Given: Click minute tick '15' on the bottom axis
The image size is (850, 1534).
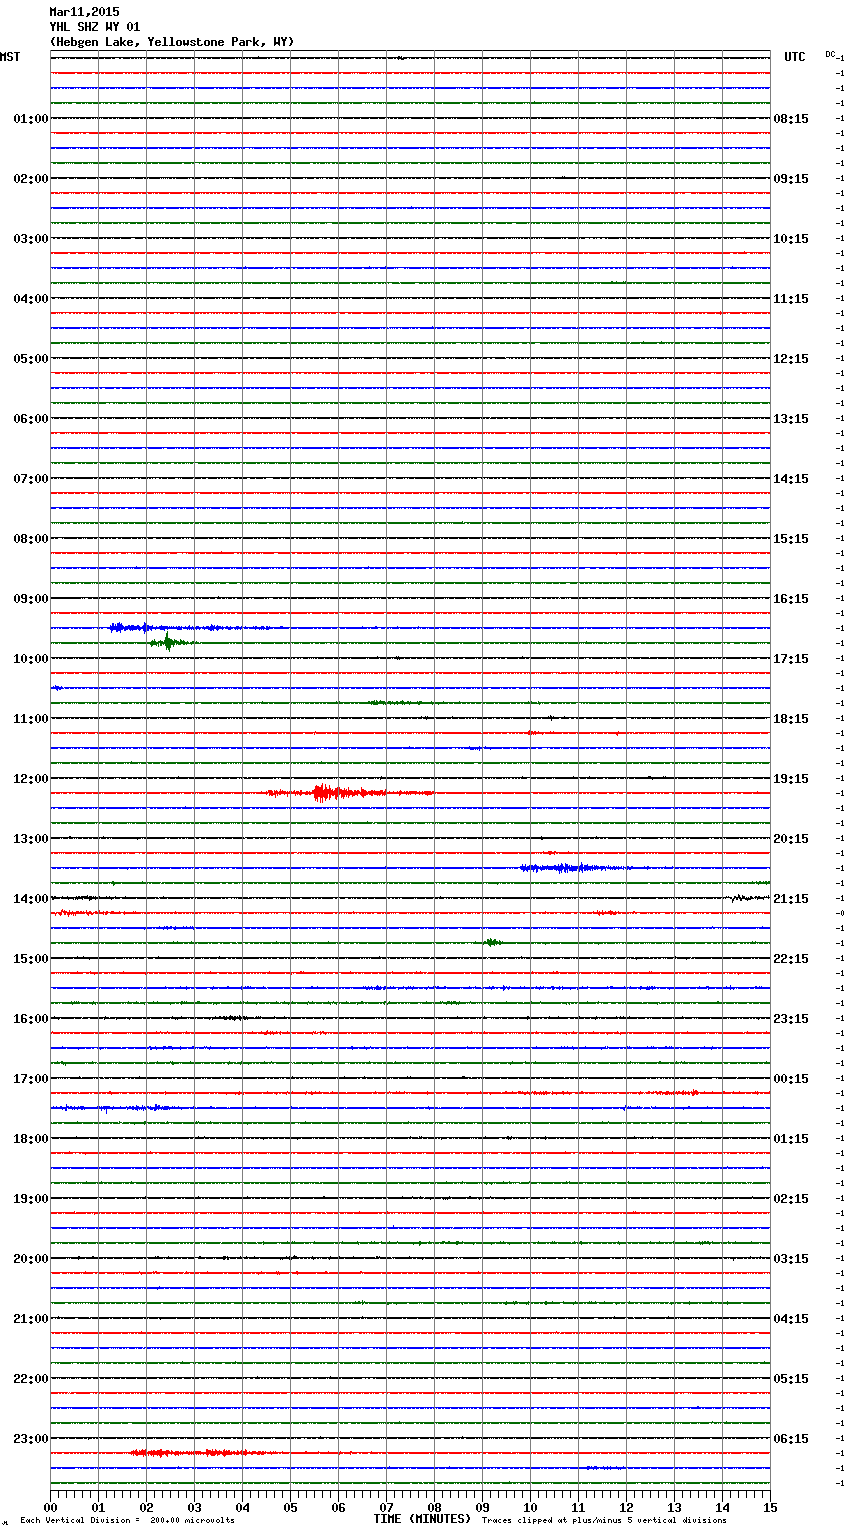Looking at the screenshot, I should point(770,1507).
